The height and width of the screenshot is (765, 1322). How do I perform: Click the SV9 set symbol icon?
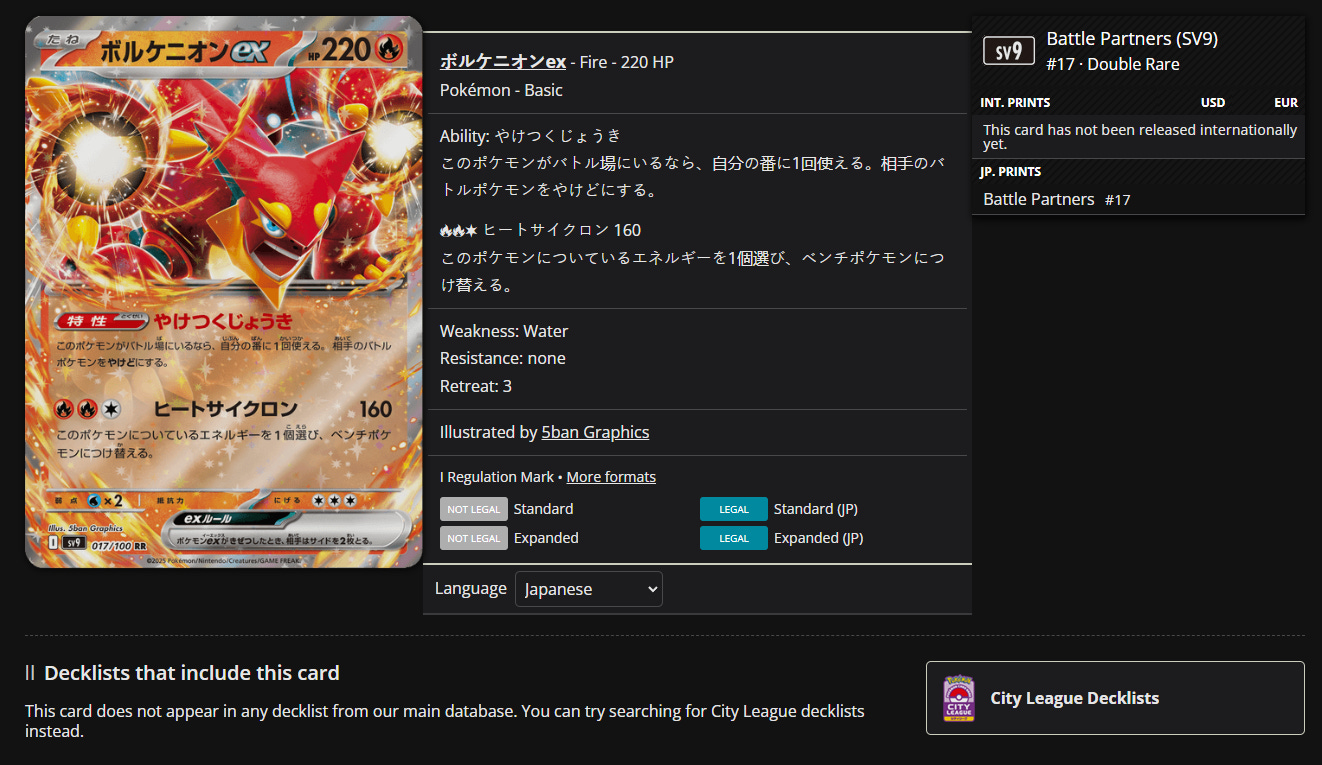(x=1009, y=51)
